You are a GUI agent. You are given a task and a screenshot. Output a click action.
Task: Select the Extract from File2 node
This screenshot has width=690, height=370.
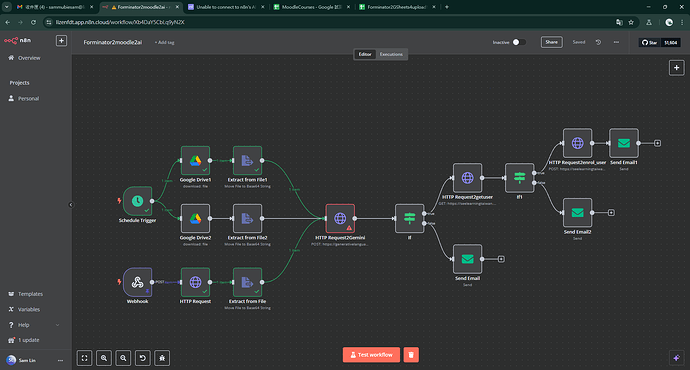(247, 218)
